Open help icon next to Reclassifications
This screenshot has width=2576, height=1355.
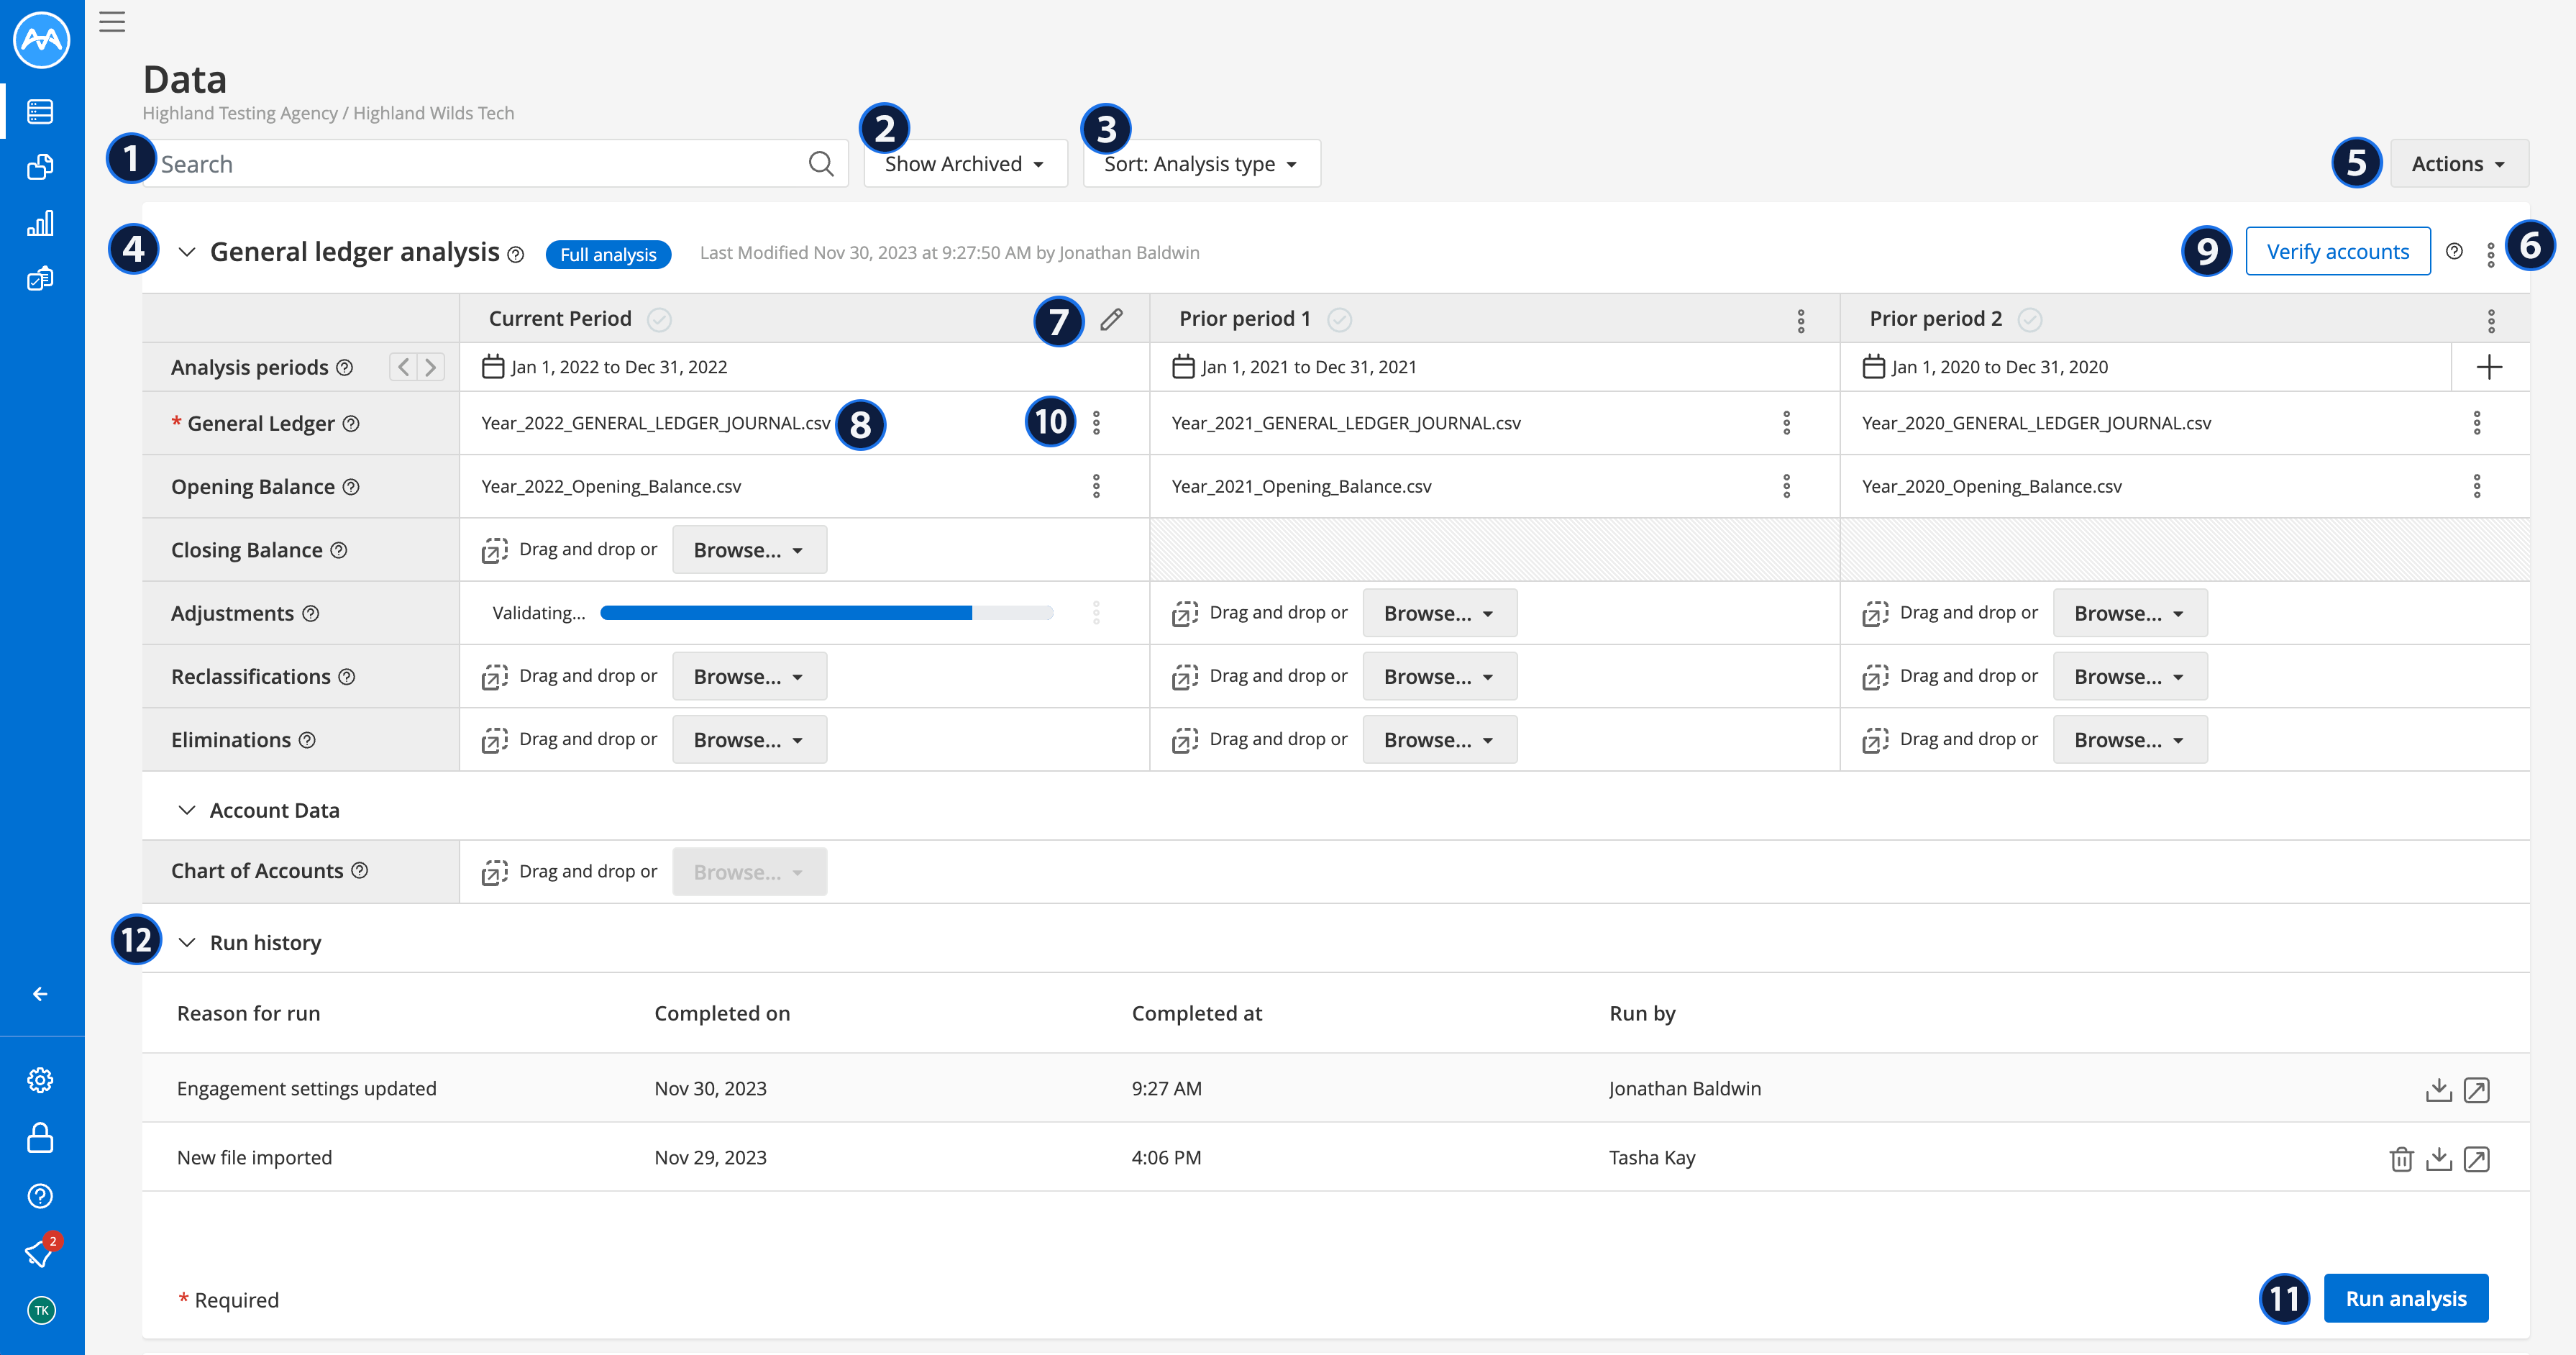tap(347, 677)
